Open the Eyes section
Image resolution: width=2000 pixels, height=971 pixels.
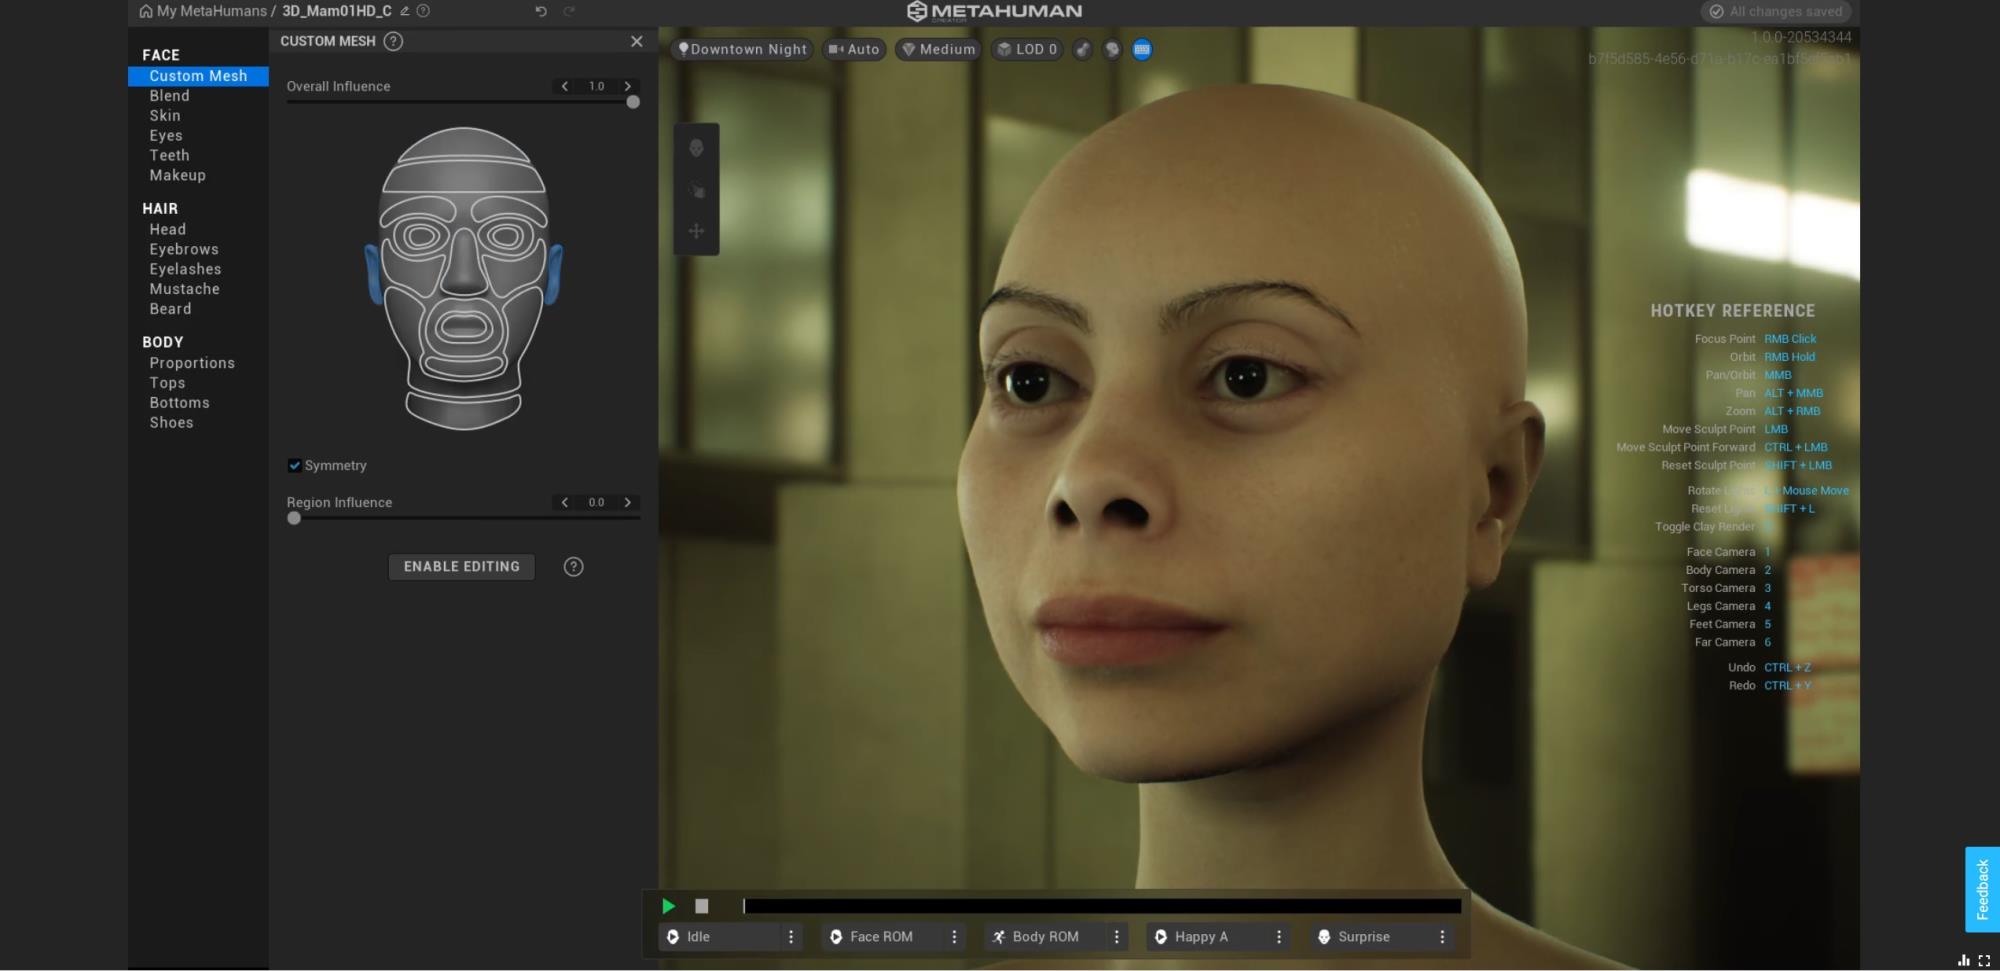[x=166, y=135]
